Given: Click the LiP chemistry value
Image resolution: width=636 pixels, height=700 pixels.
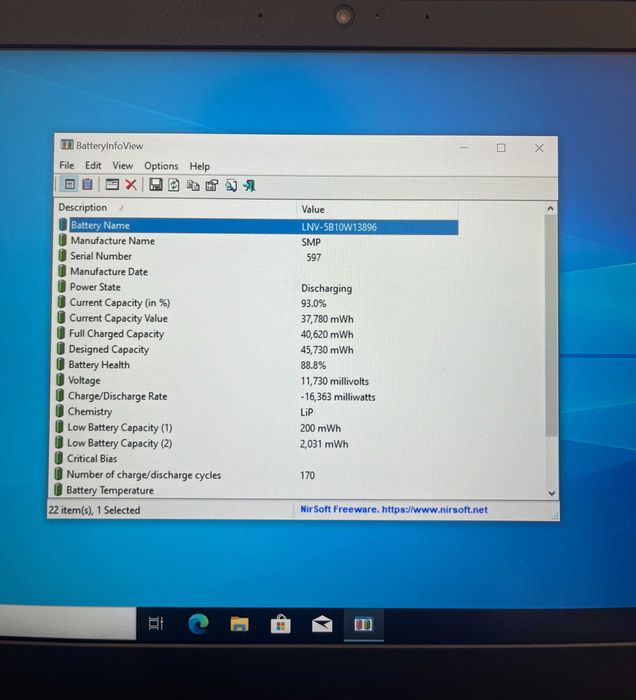Looking at the screenshot, I should click(307, 412).
